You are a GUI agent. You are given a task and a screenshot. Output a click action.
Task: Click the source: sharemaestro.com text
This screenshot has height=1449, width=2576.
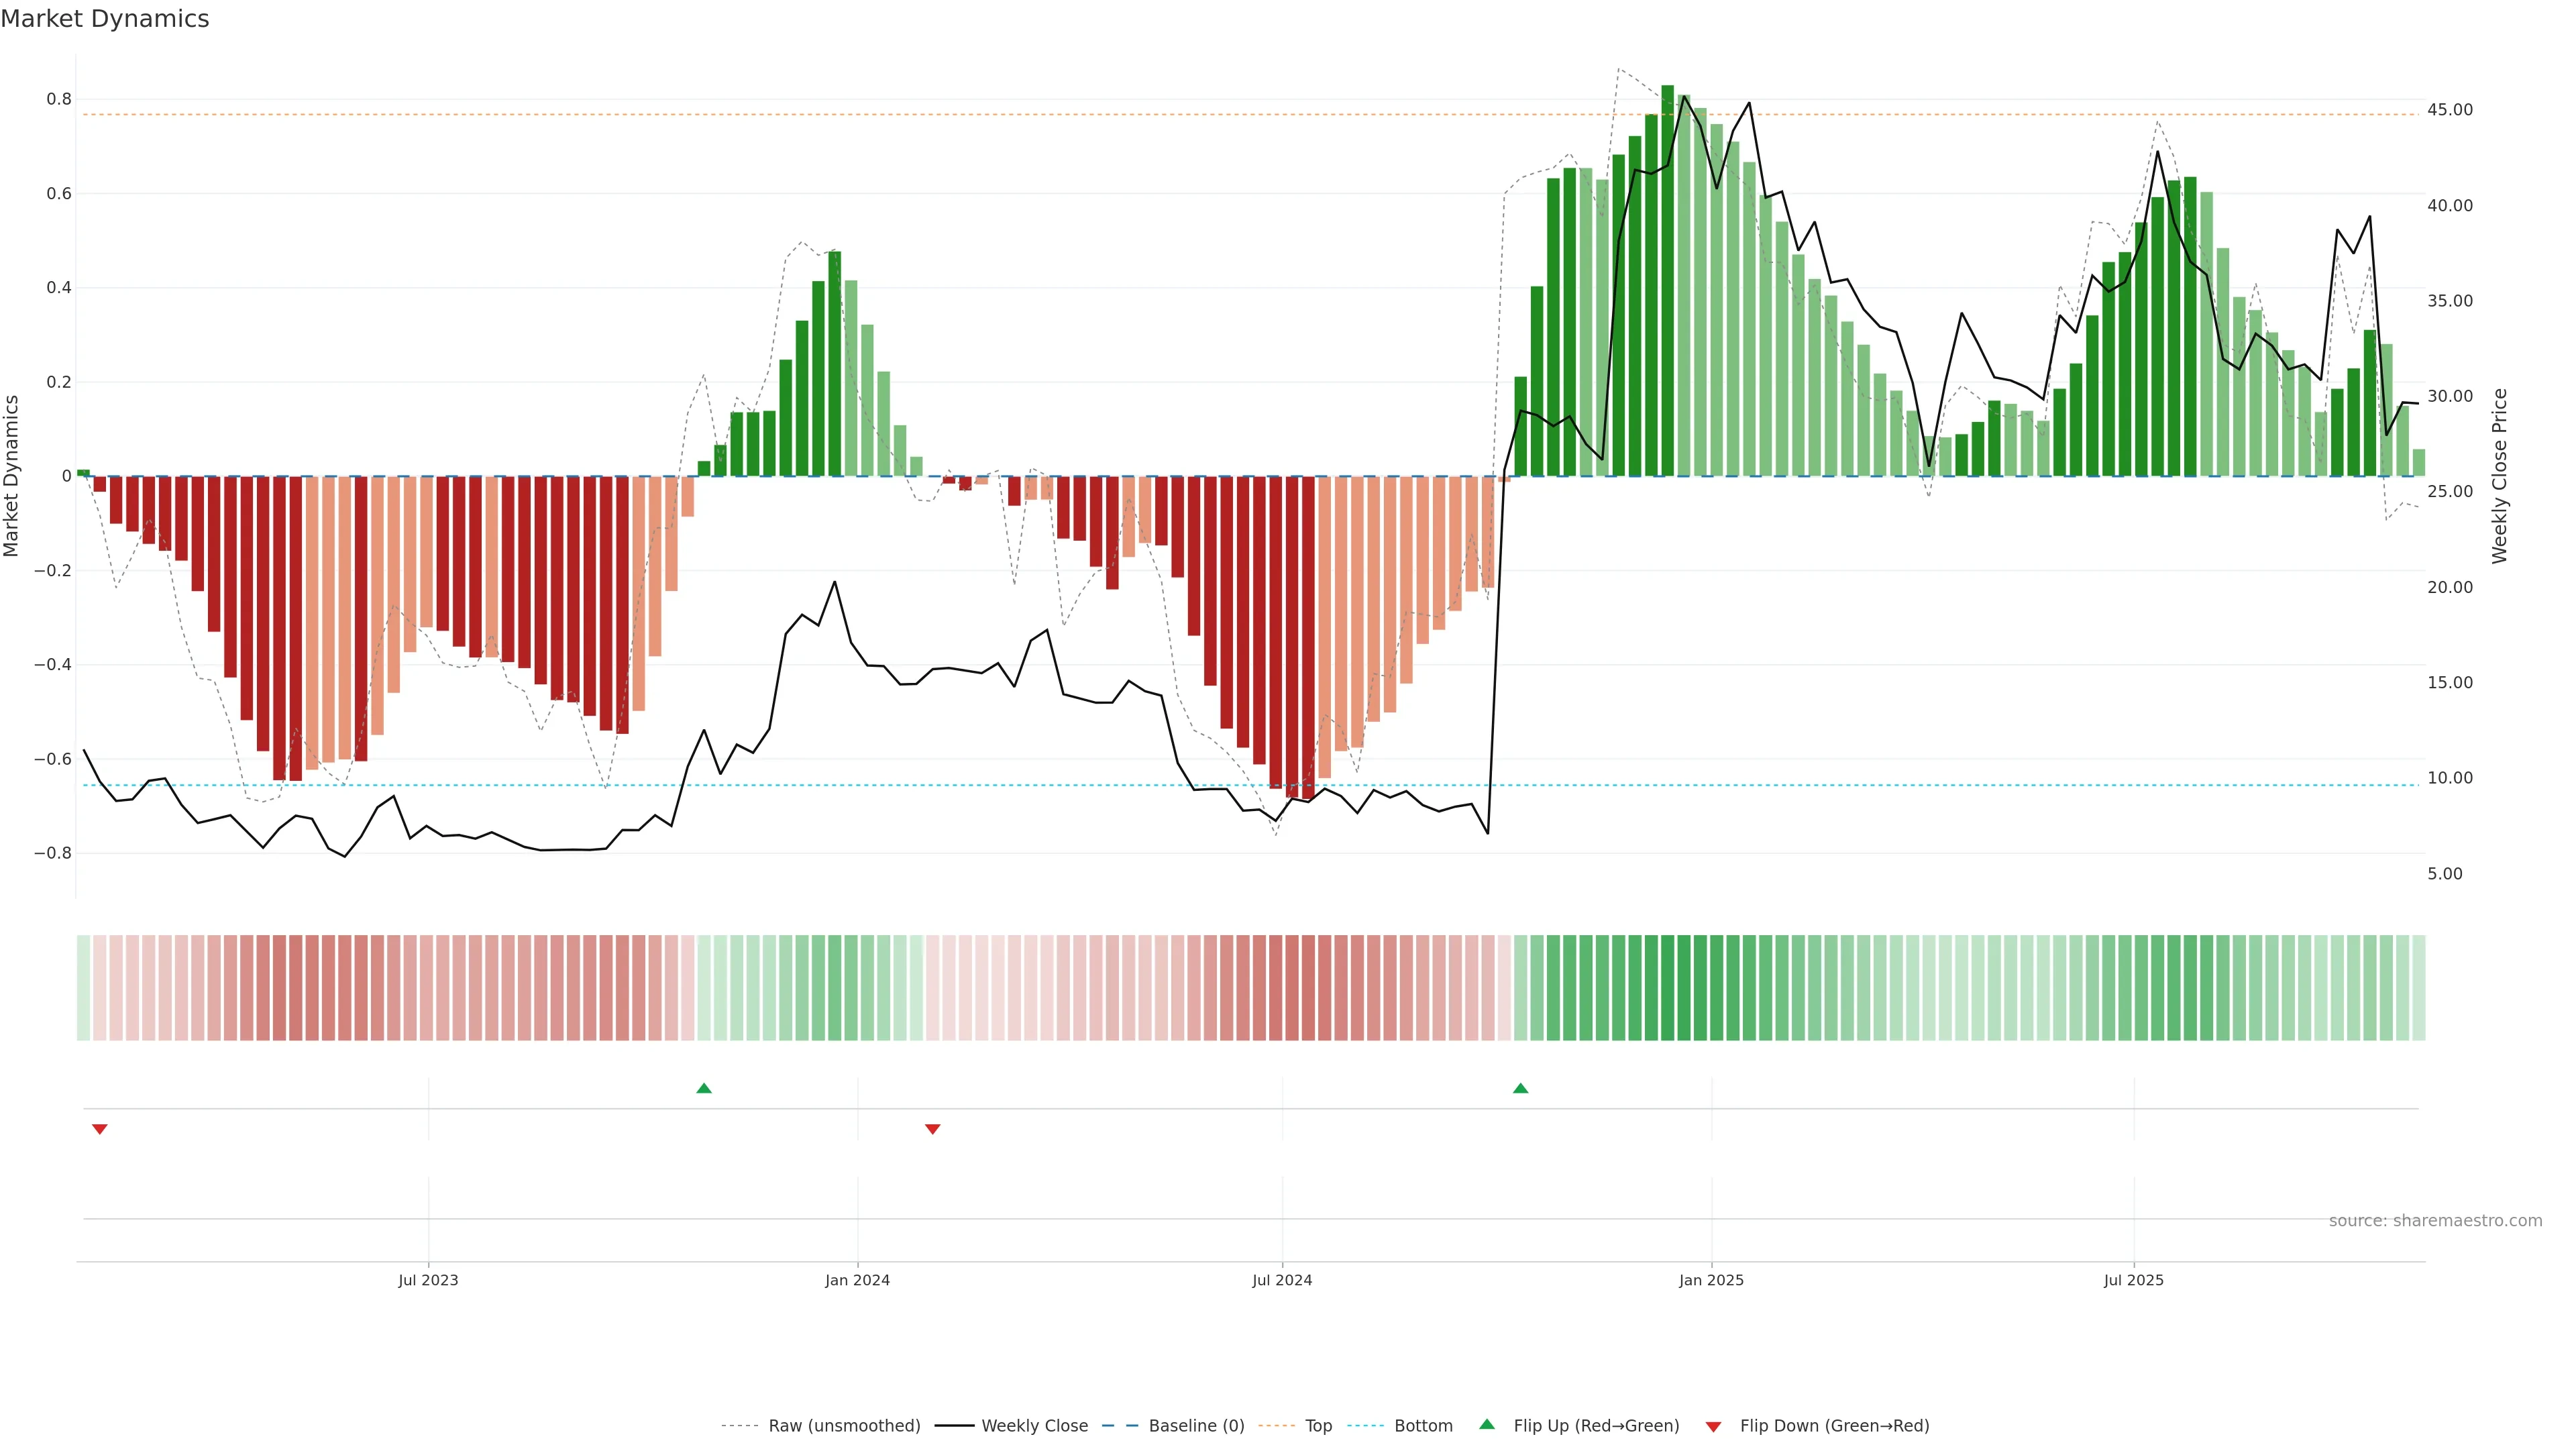2435,1220
